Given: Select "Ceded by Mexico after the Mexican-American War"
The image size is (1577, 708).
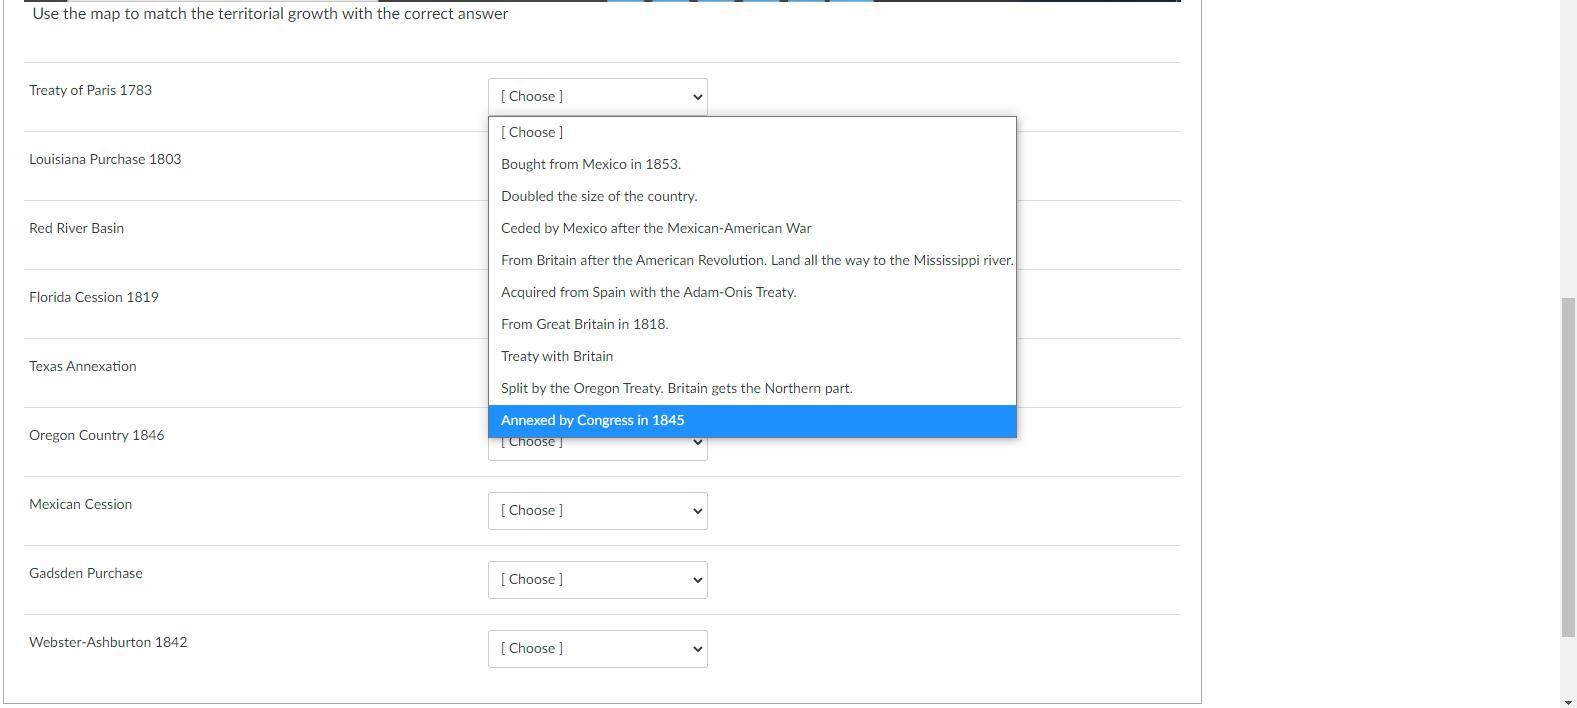Looking at the screenshot, I should tap(656, 228).
